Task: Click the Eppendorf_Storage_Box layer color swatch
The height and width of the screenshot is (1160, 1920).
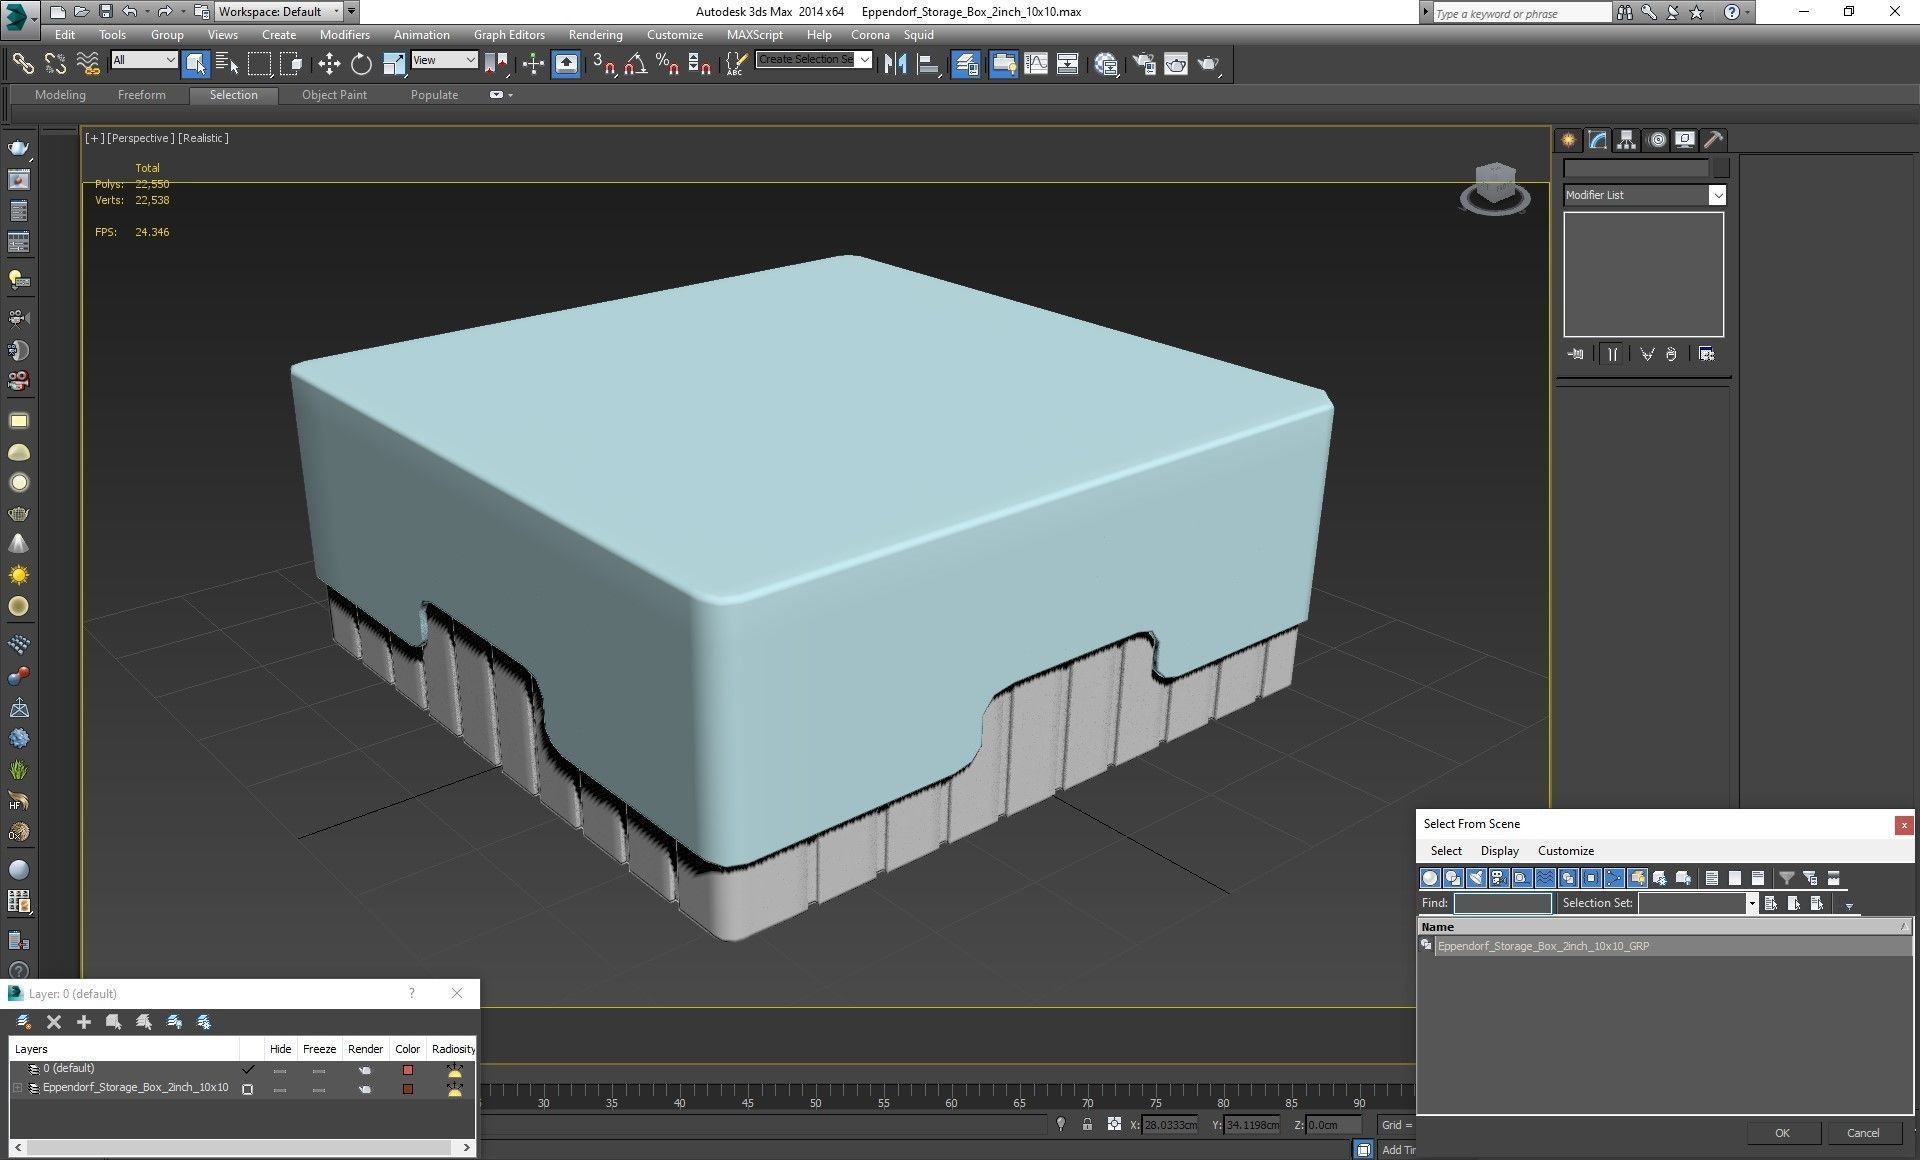Action: tap(407, 1089)
